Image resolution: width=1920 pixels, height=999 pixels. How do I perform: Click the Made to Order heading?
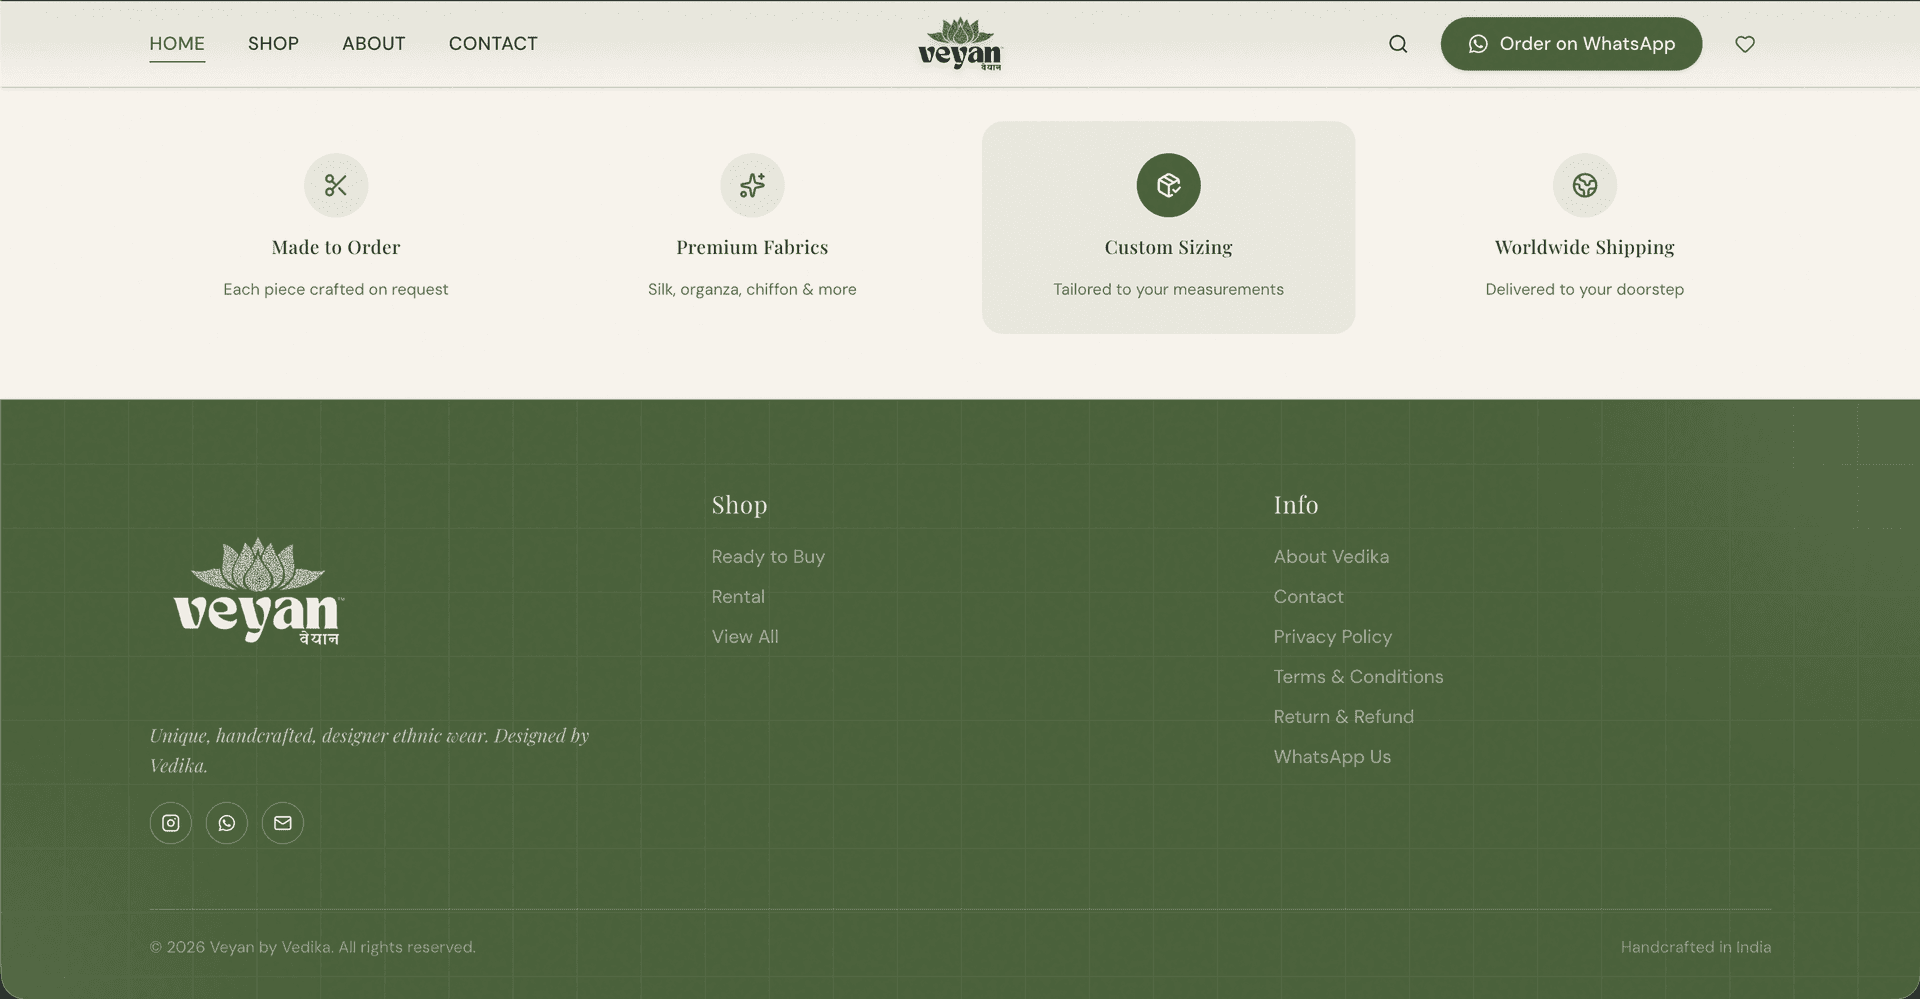point(336,247)
